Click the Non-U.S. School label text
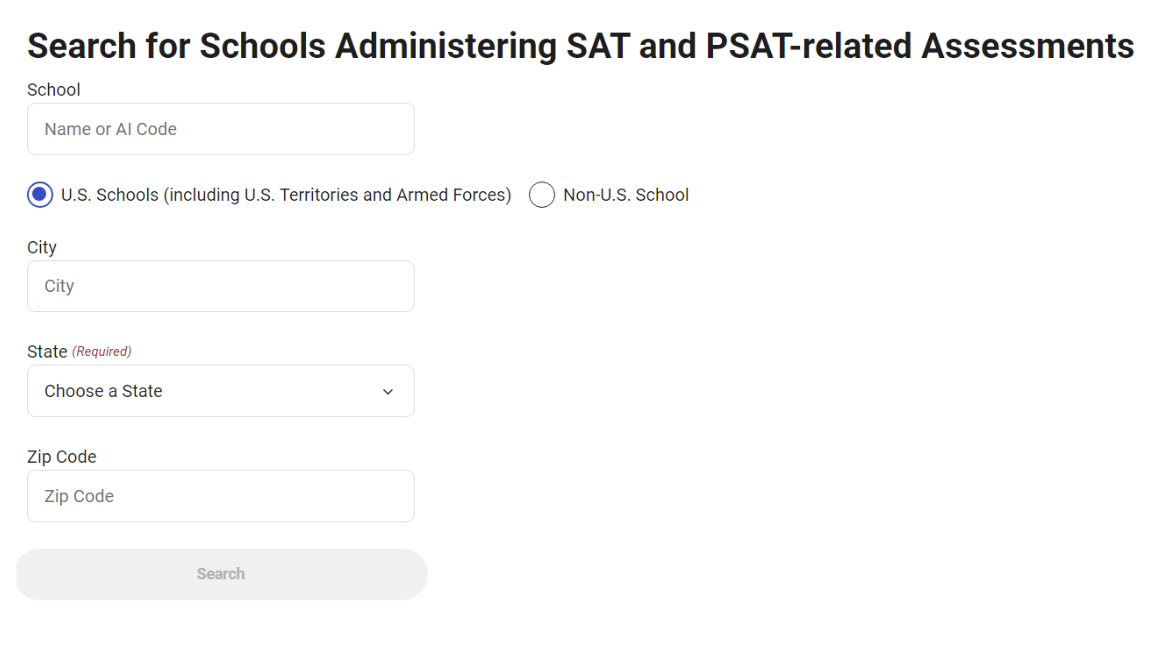The width and height of the screenshot is (1156, 648). pyautogui.click(x=625, y=194)
